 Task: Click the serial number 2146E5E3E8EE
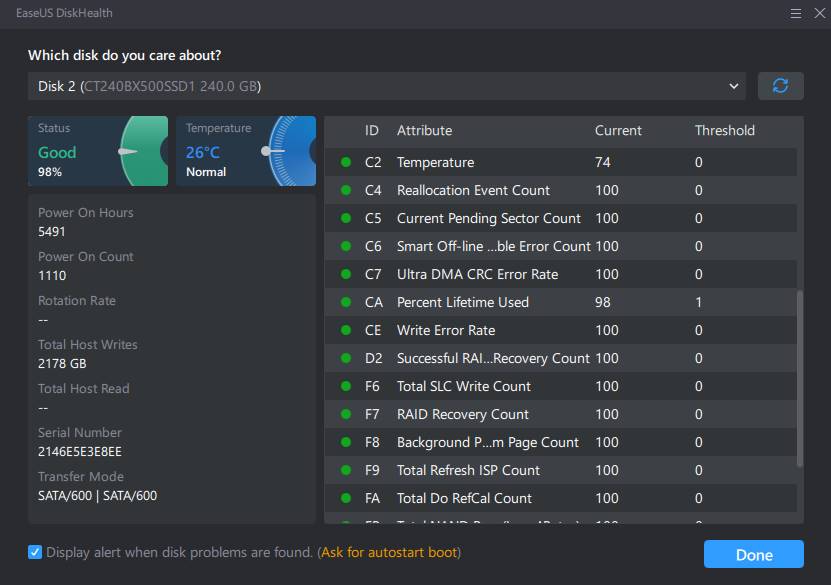(79, 451)
